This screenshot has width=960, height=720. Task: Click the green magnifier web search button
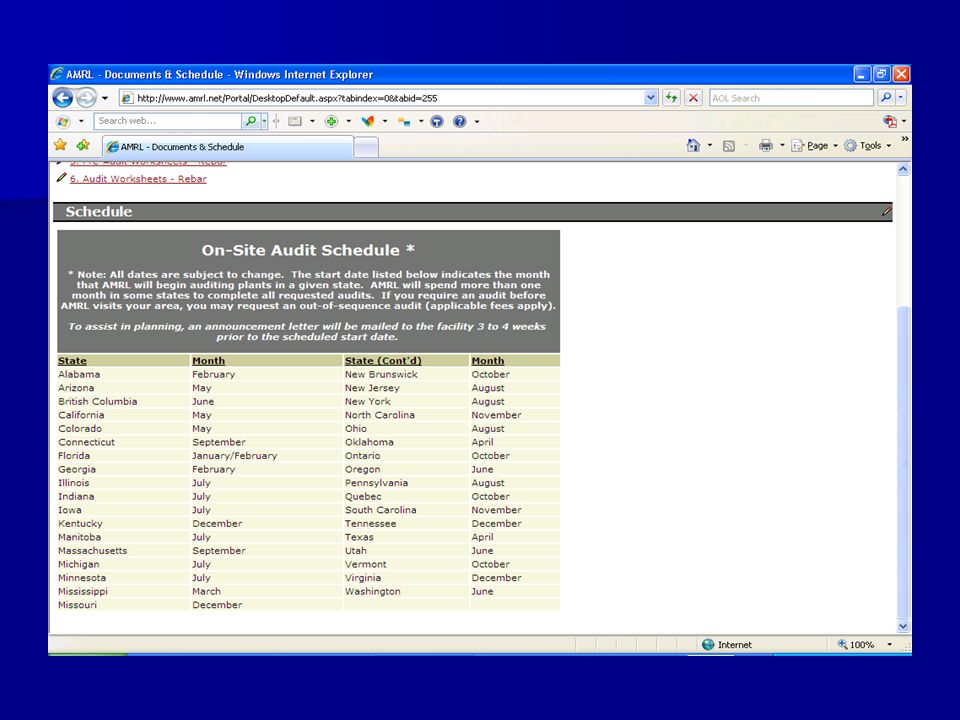coord(250,121)
